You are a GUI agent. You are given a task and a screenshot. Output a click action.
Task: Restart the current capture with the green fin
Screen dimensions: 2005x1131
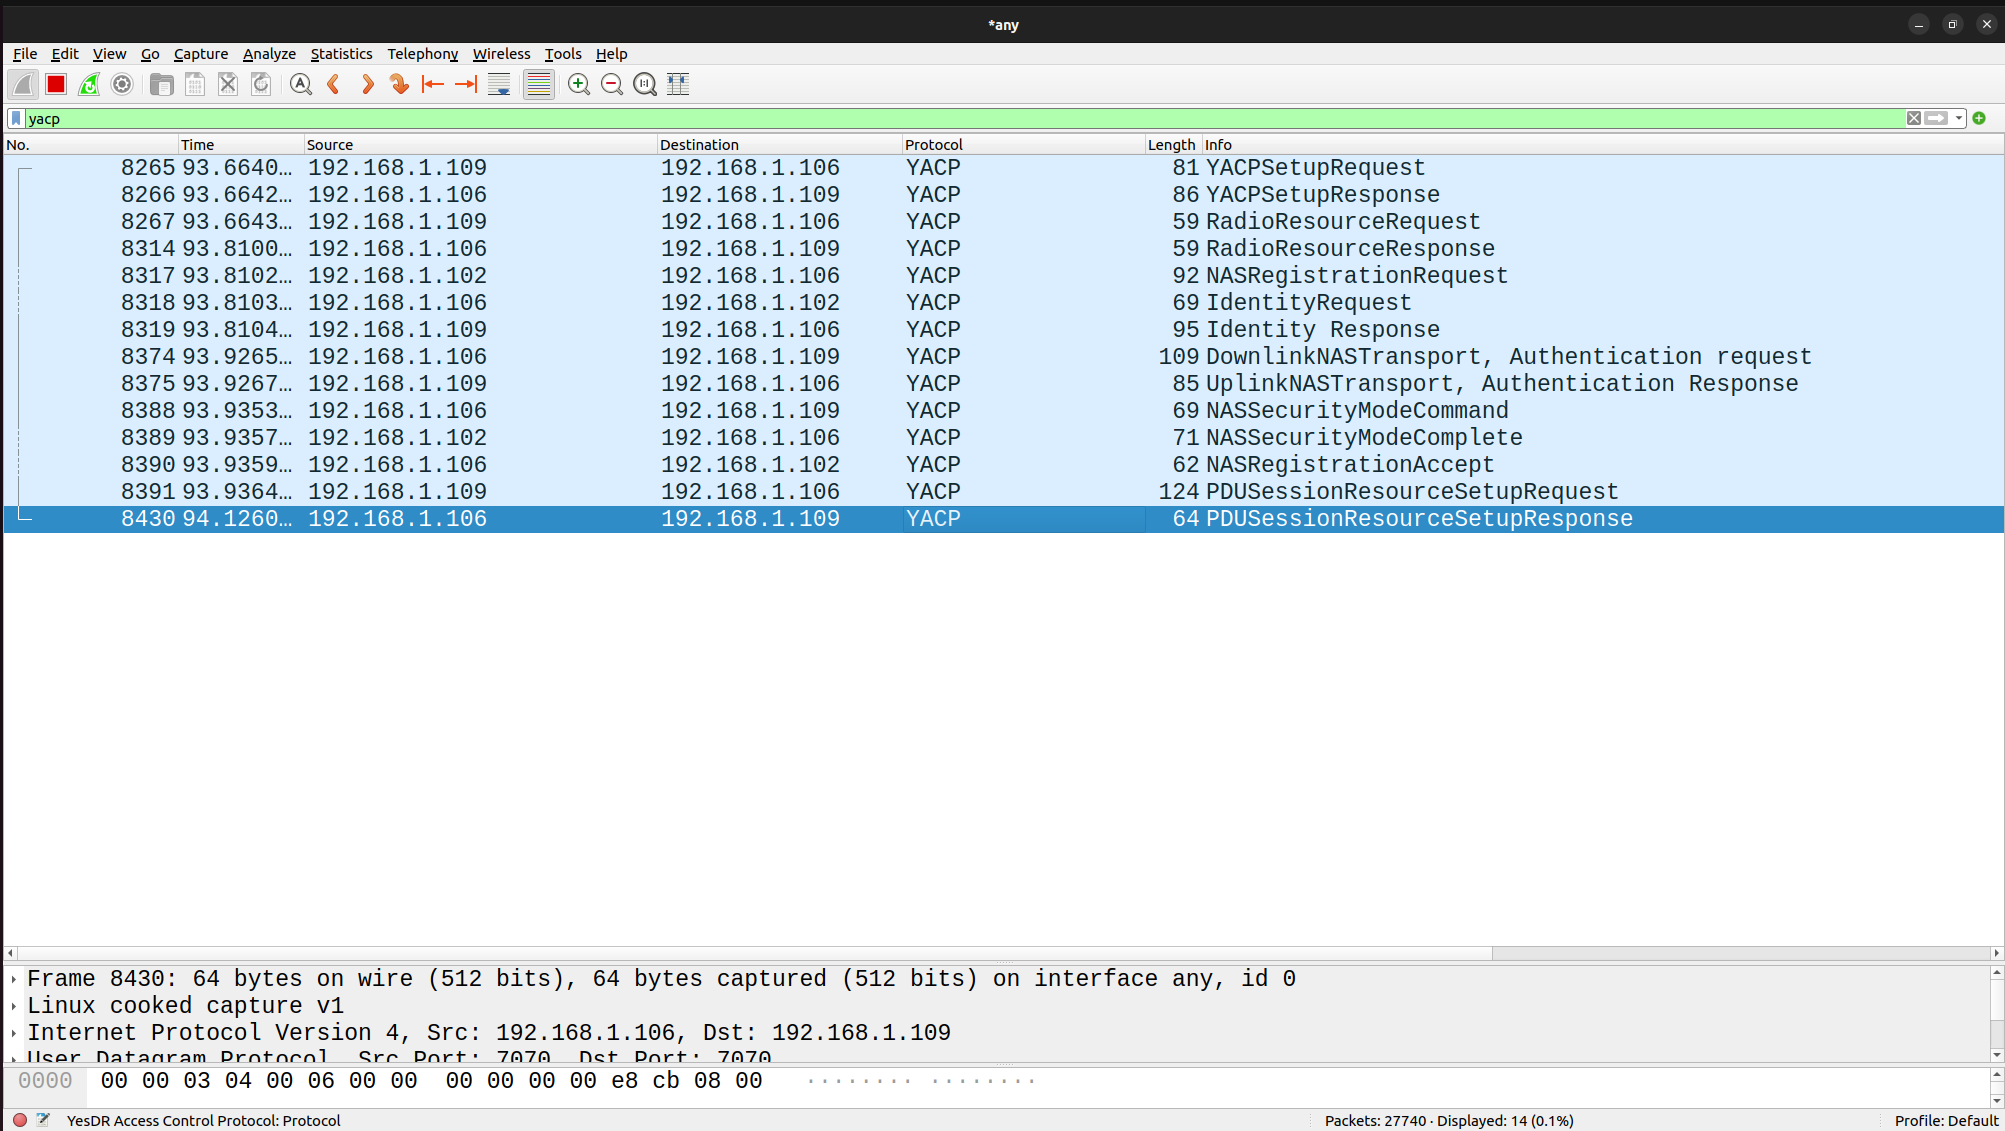point(89,85)
